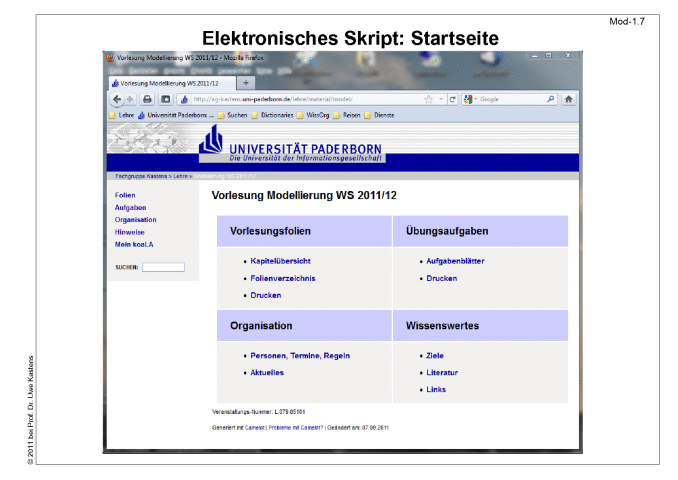Click the Veranstaltungs-Nummer text line
This screenshot has height=480, width=678.
tap(259, 412)
